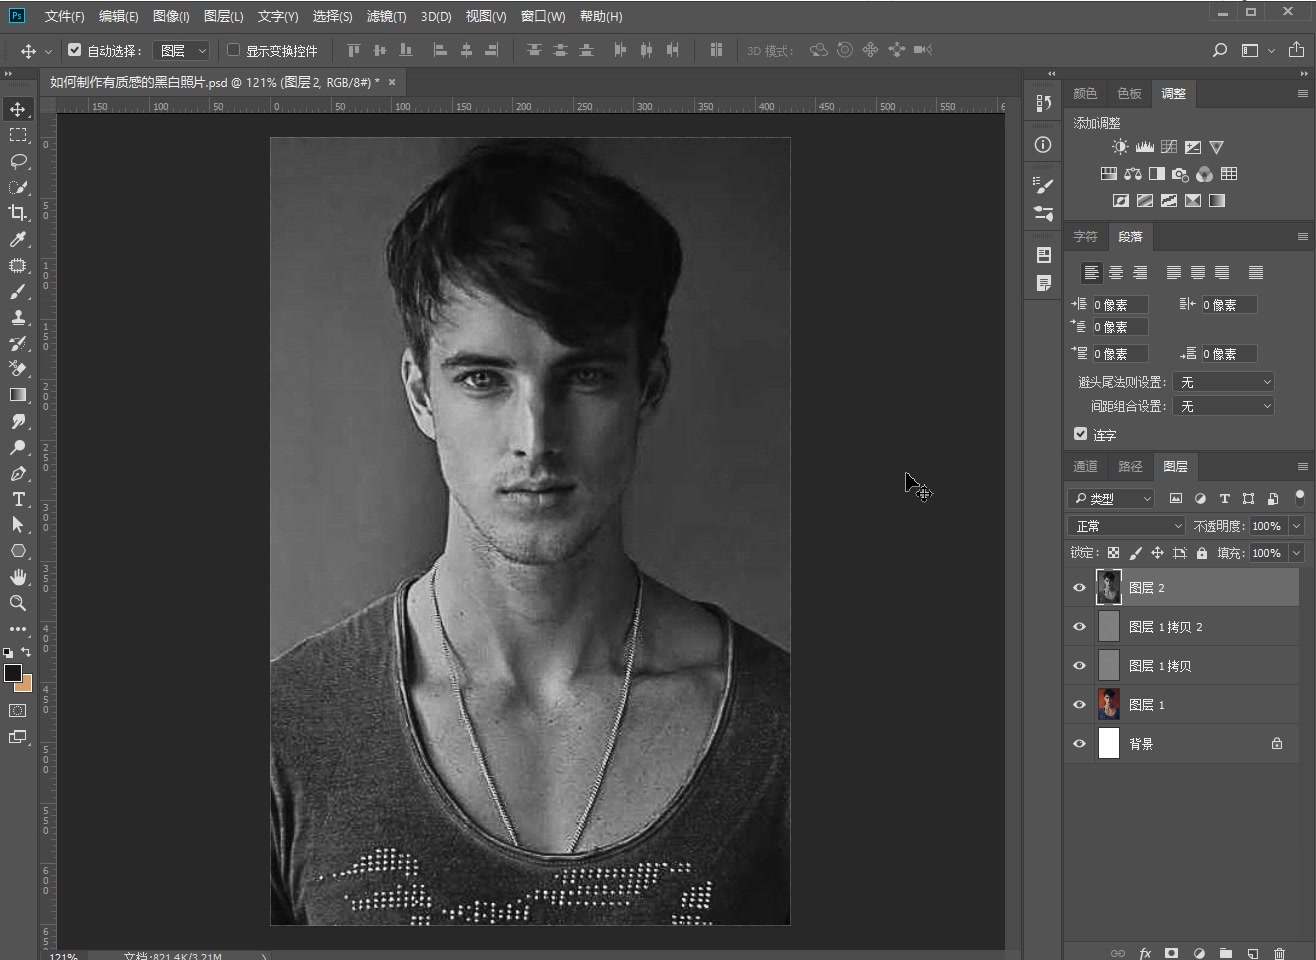
Task: Toggle visibility of 背景 layer
Action: click(x=1079, y=744)
